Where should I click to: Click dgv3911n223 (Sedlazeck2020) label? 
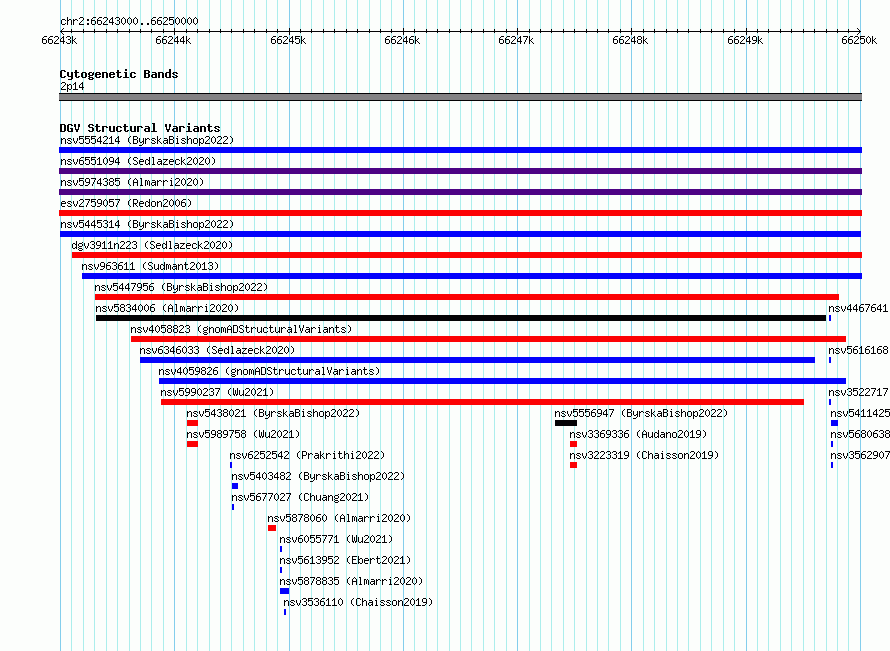click(152, 245)
